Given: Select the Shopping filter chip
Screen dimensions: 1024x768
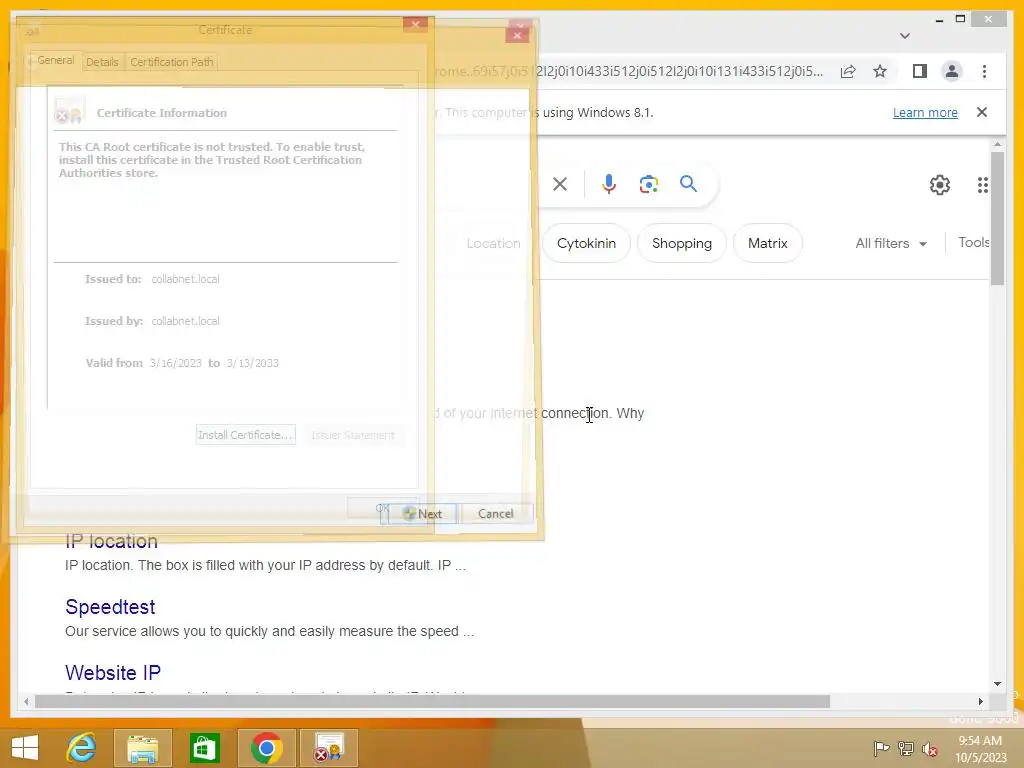Looking at the screenshot, I should point(681,244).
